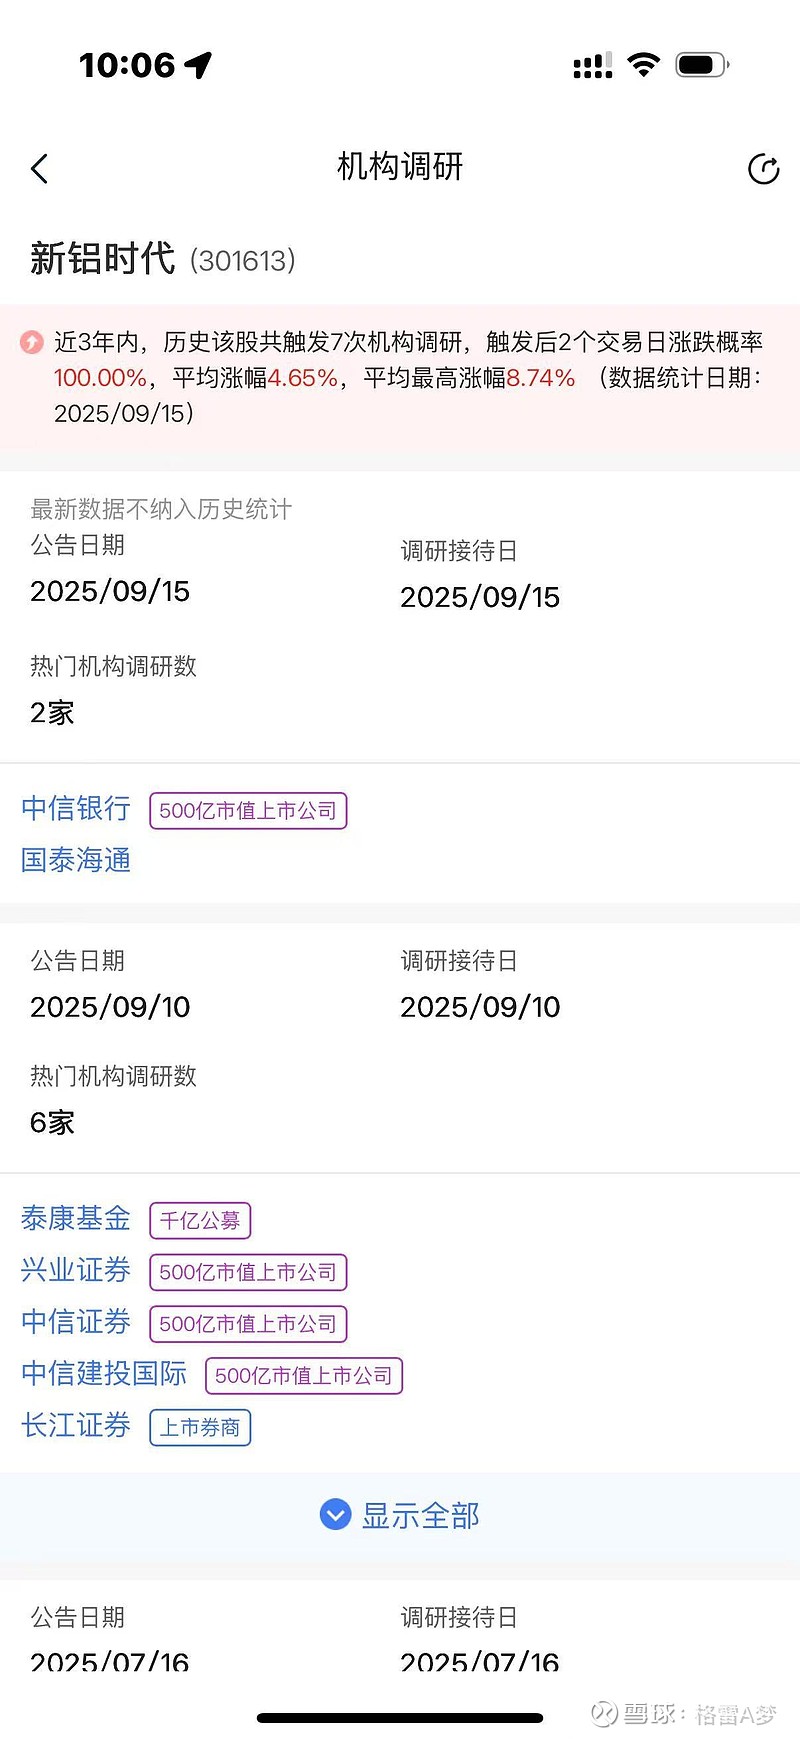Viewport: 800px width, 1739px height.
Task: Expand list with 显示全部
Action: [x=420, y=1516]
